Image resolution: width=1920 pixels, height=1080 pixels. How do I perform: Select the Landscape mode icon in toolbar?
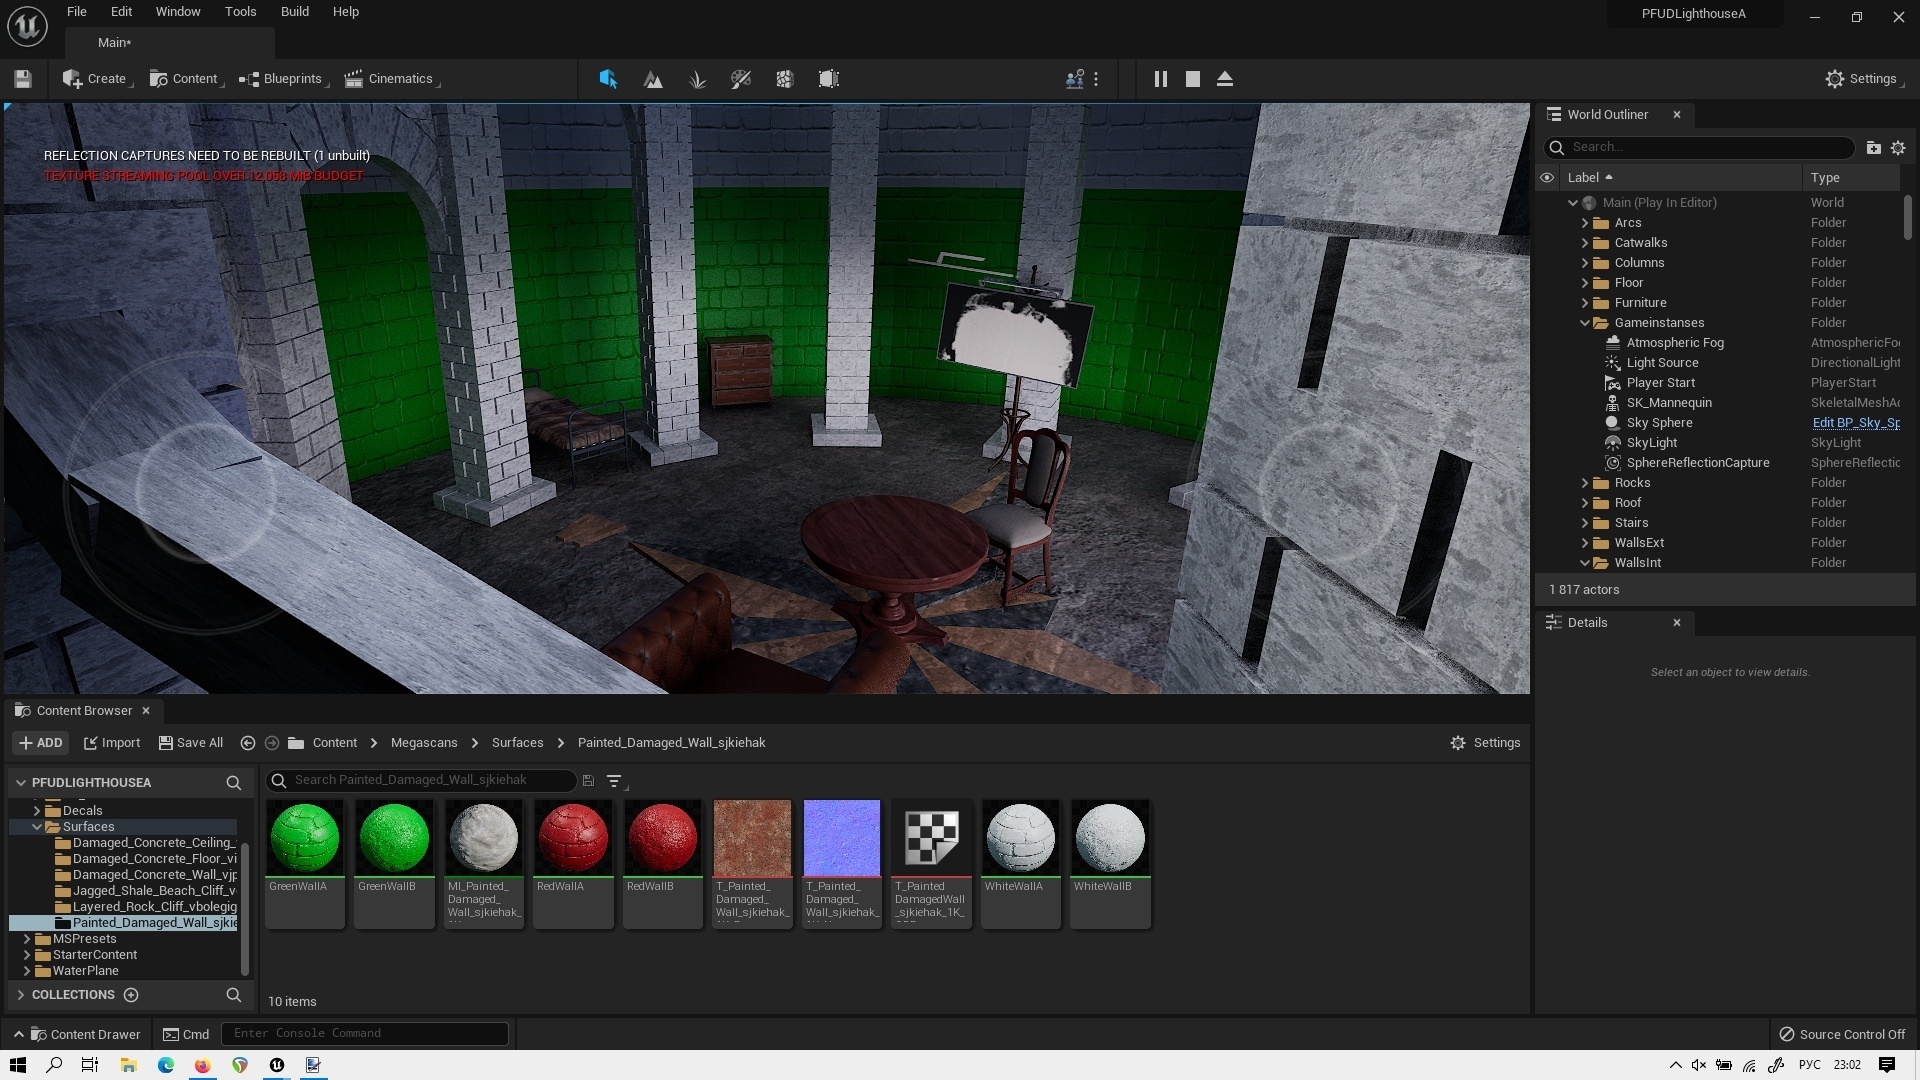pos(653,79)
